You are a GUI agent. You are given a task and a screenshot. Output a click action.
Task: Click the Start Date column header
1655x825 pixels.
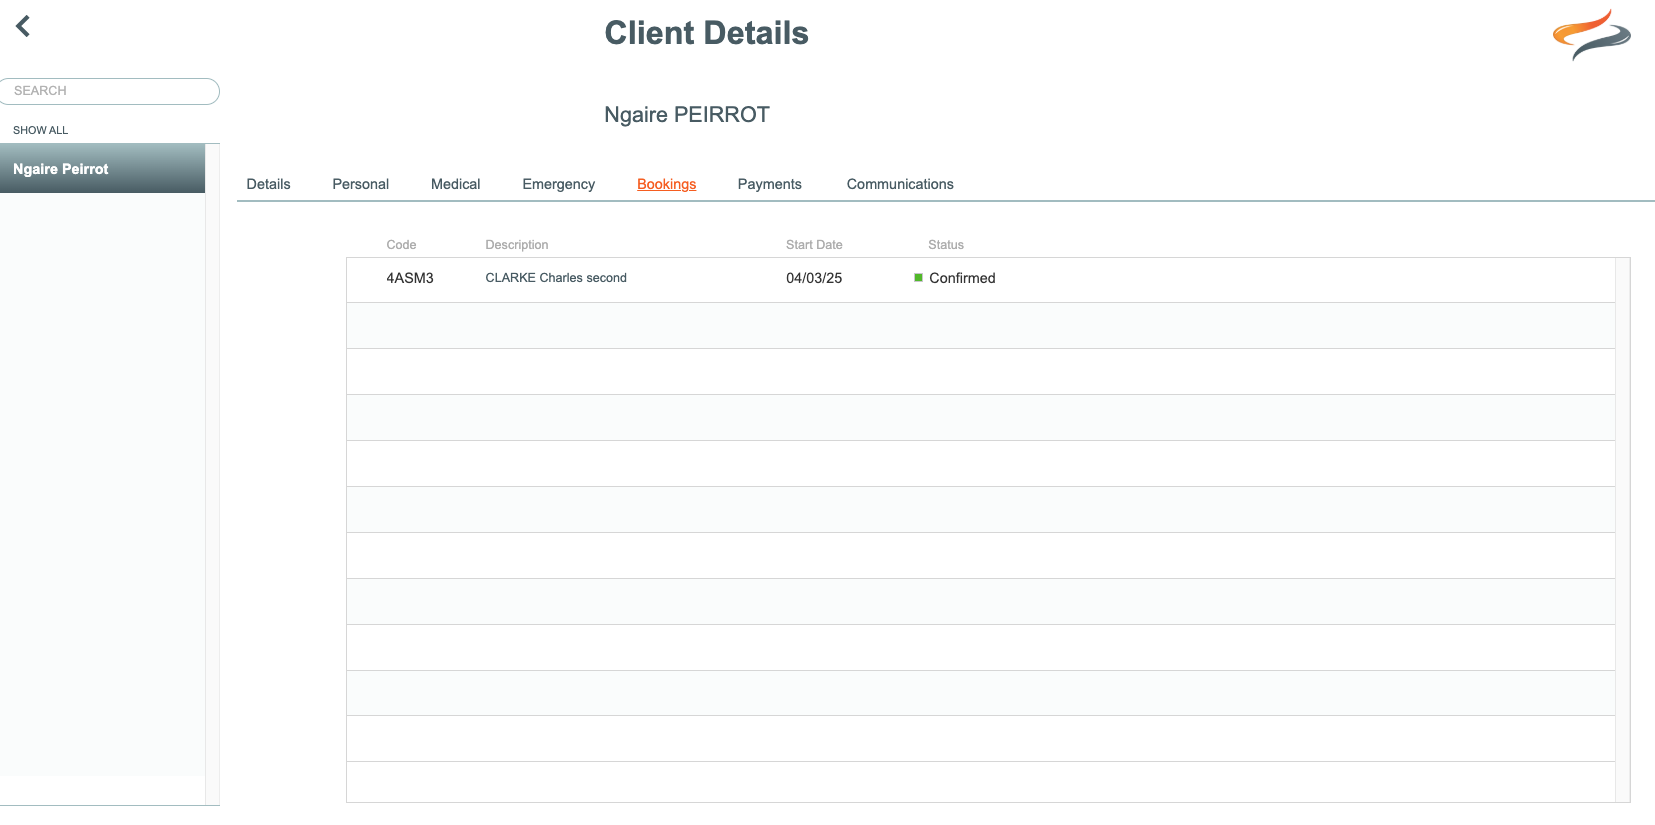[x=814, y=245]
